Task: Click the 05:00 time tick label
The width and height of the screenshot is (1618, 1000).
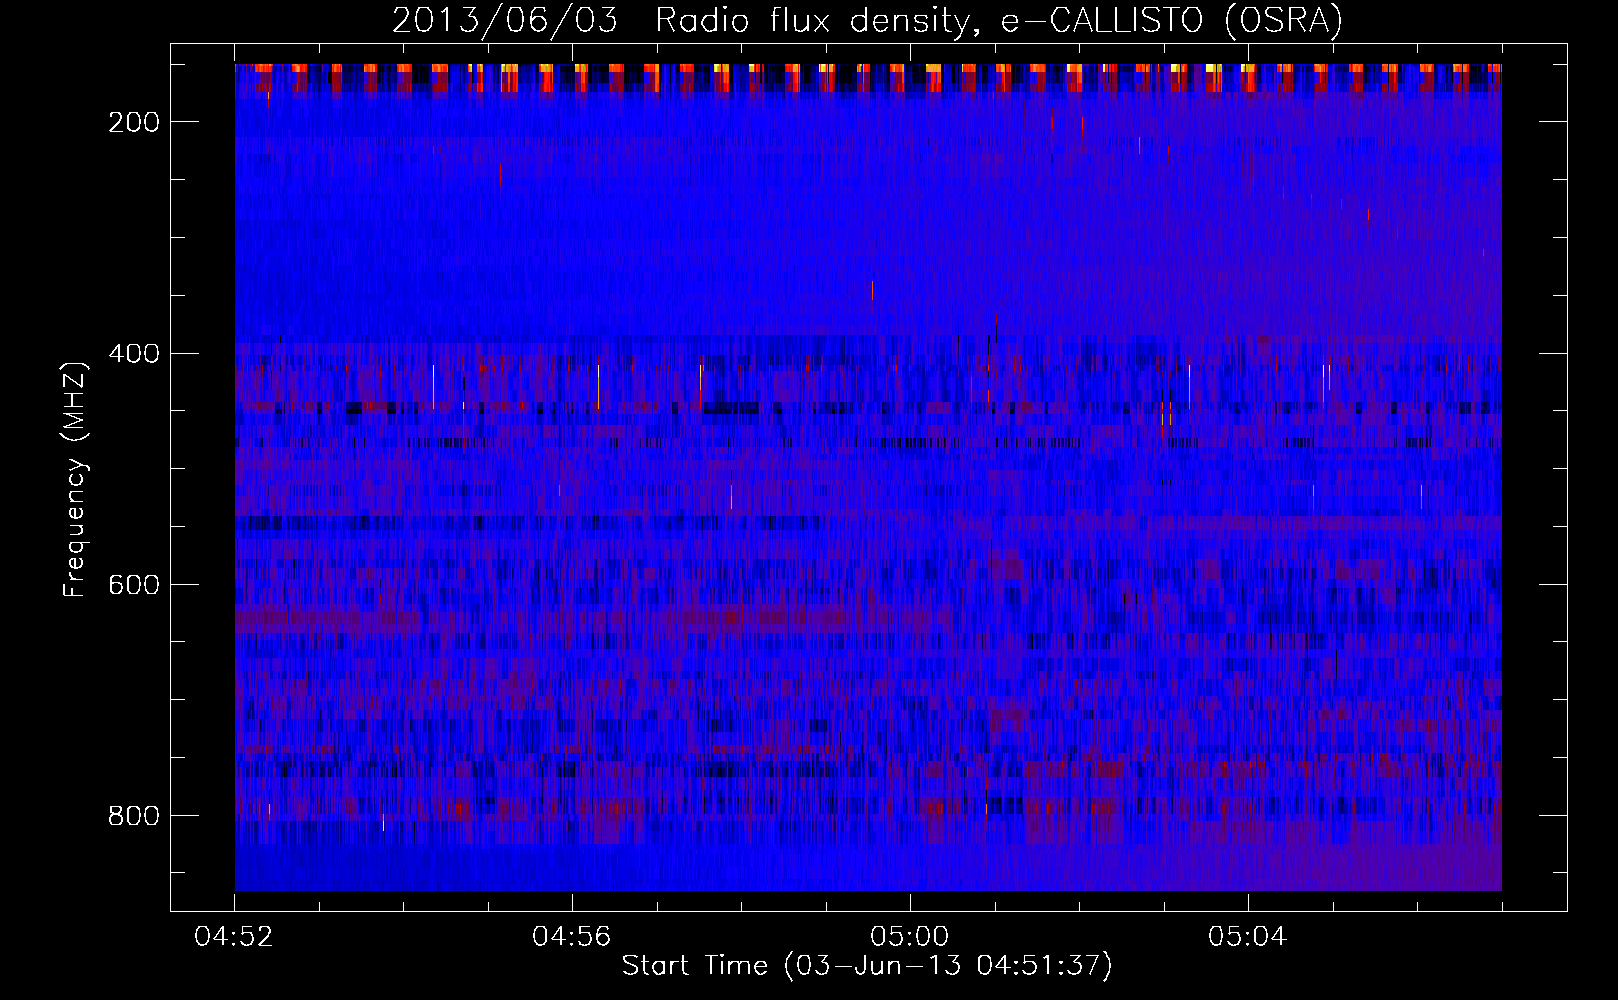Action: tap(910, 937)
